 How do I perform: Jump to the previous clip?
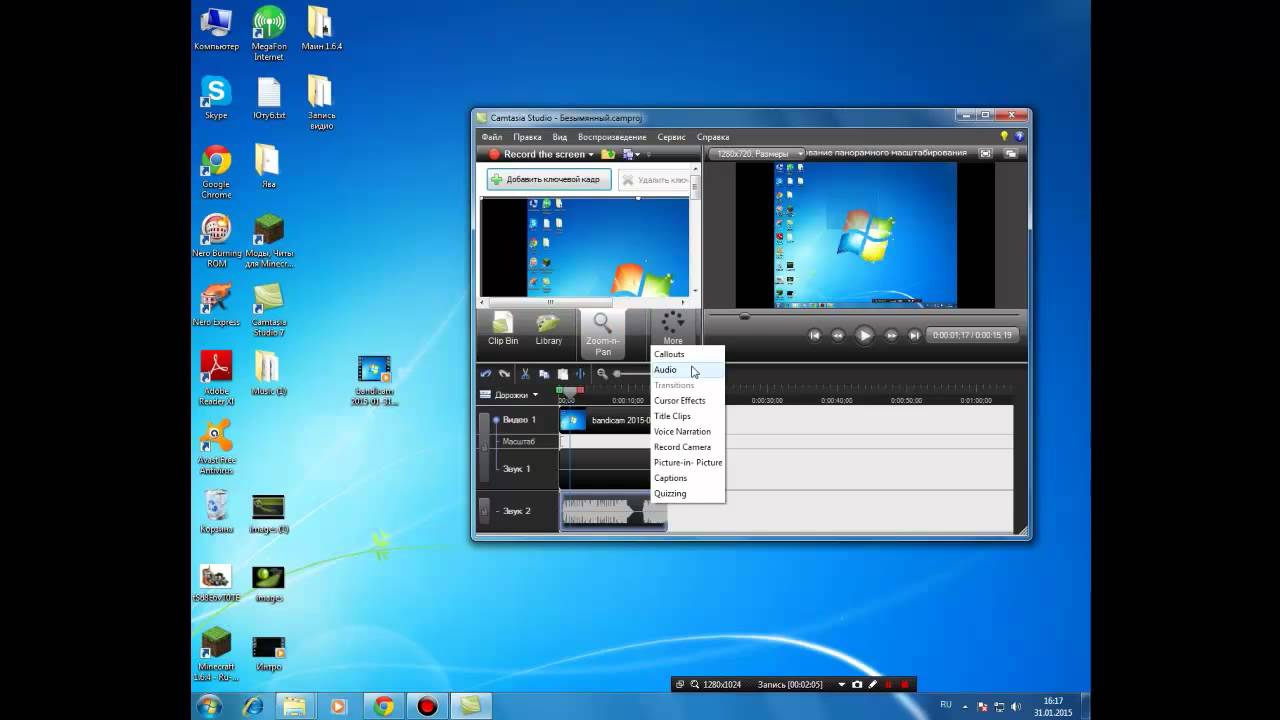coord(815,335)
